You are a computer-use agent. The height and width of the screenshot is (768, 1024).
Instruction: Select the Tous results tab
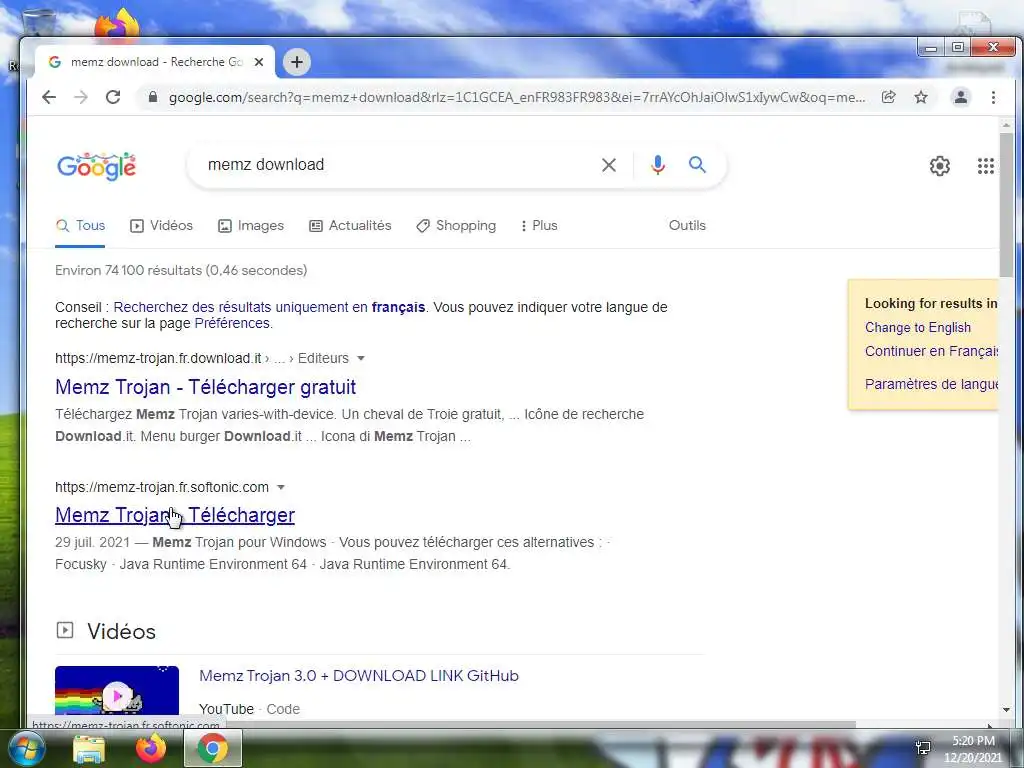click(80, 225)
